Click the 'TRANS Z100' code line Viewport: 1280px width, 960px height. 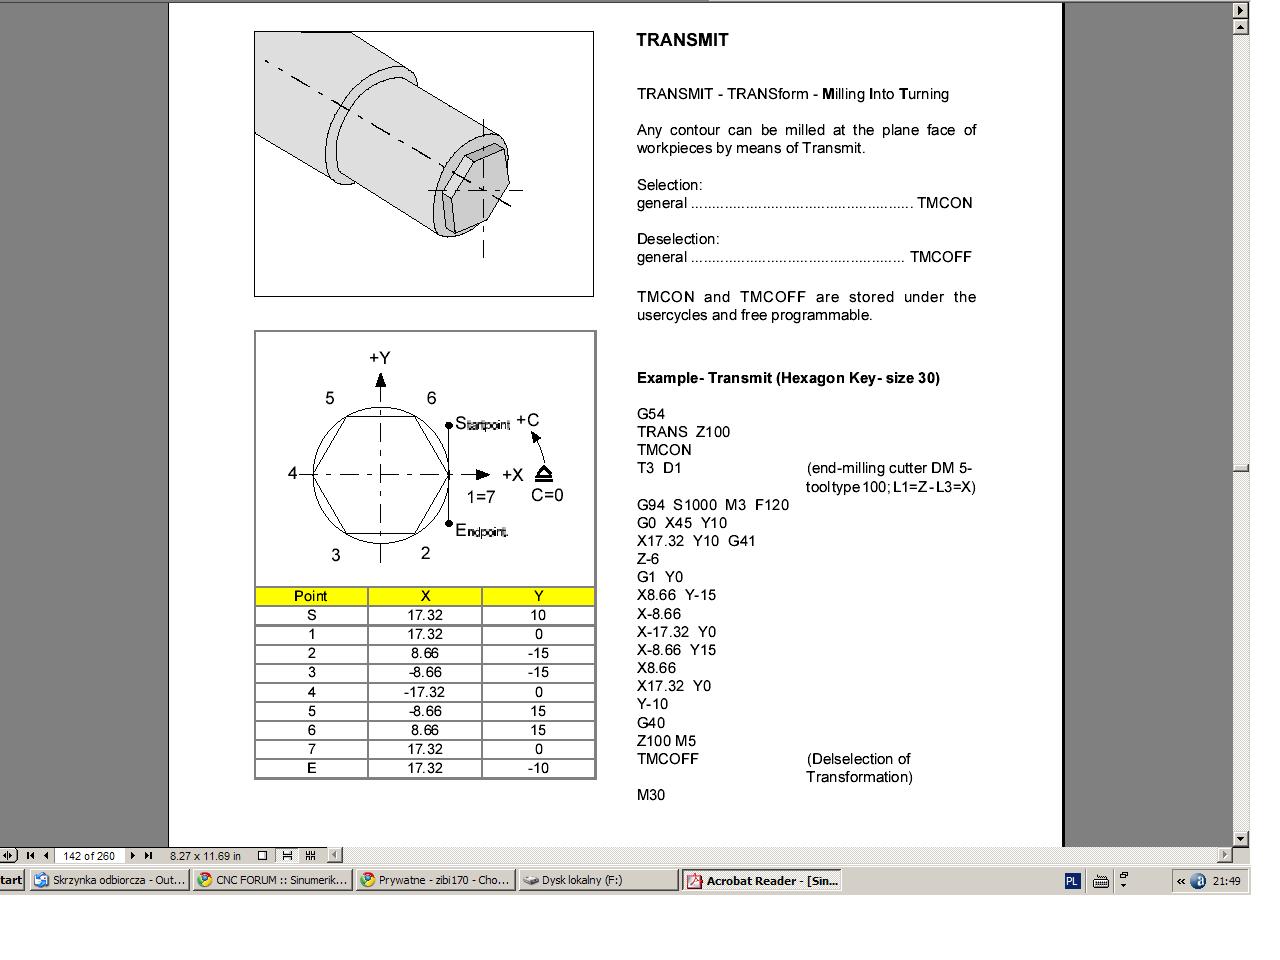pyautogui.click(x=684, y=432)
